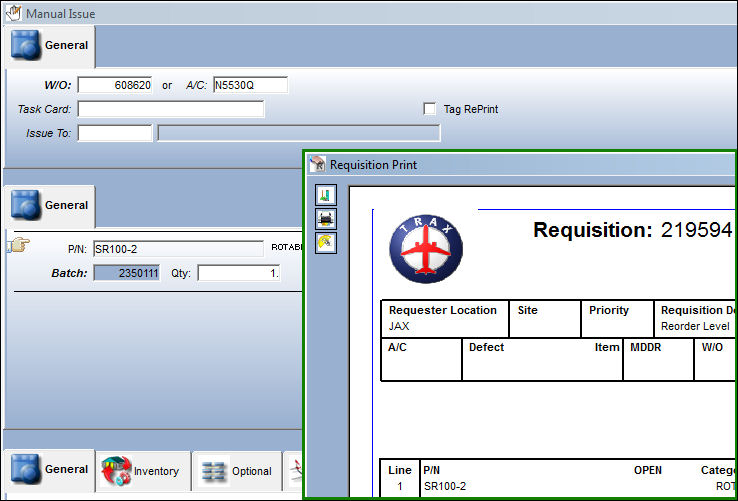
Task: Click the 'Line' column header in the report
Action: (400, 470)
